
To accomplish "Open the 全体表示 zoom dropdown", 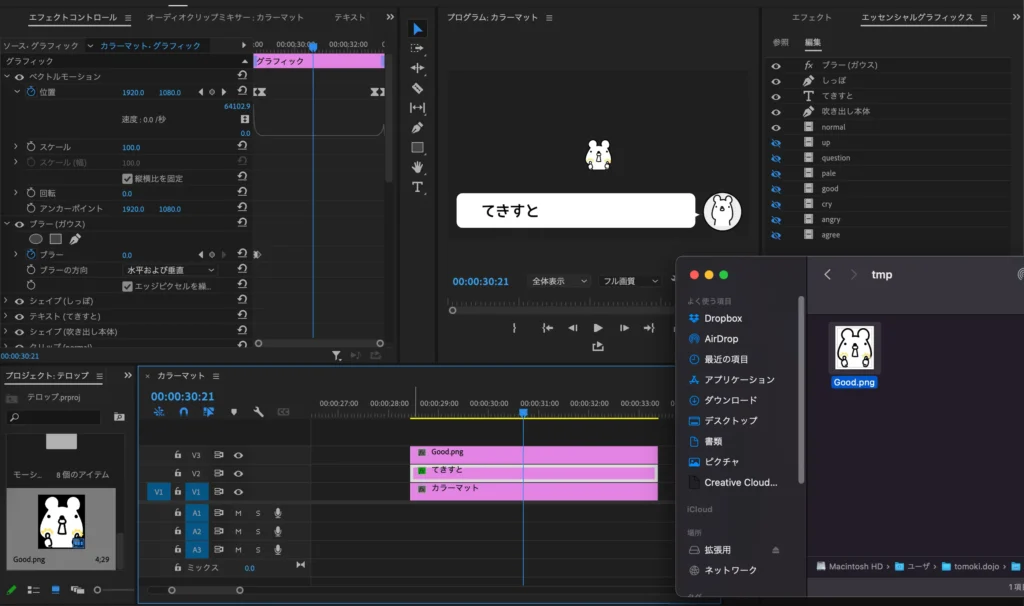I will click(560, 282).
